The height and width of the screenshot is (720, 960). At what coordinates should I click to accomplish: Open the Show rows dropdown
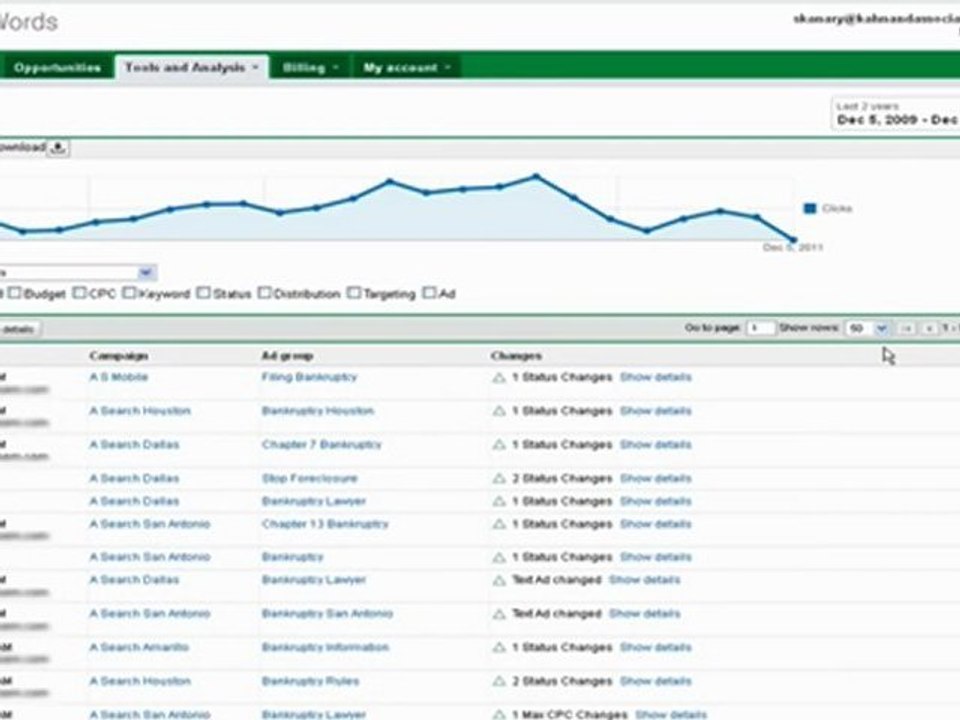tap(866, 329)
